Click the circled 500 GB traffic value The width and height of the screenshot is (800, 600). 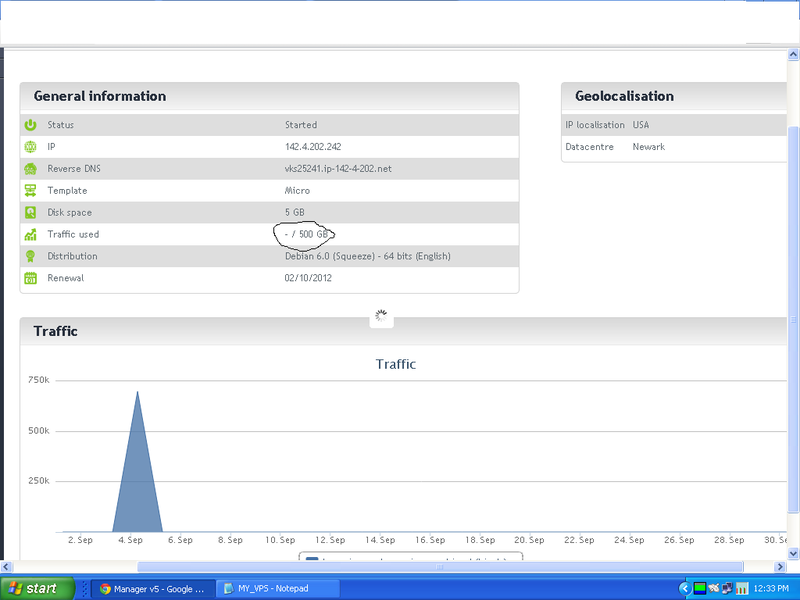tap(305, 234)
